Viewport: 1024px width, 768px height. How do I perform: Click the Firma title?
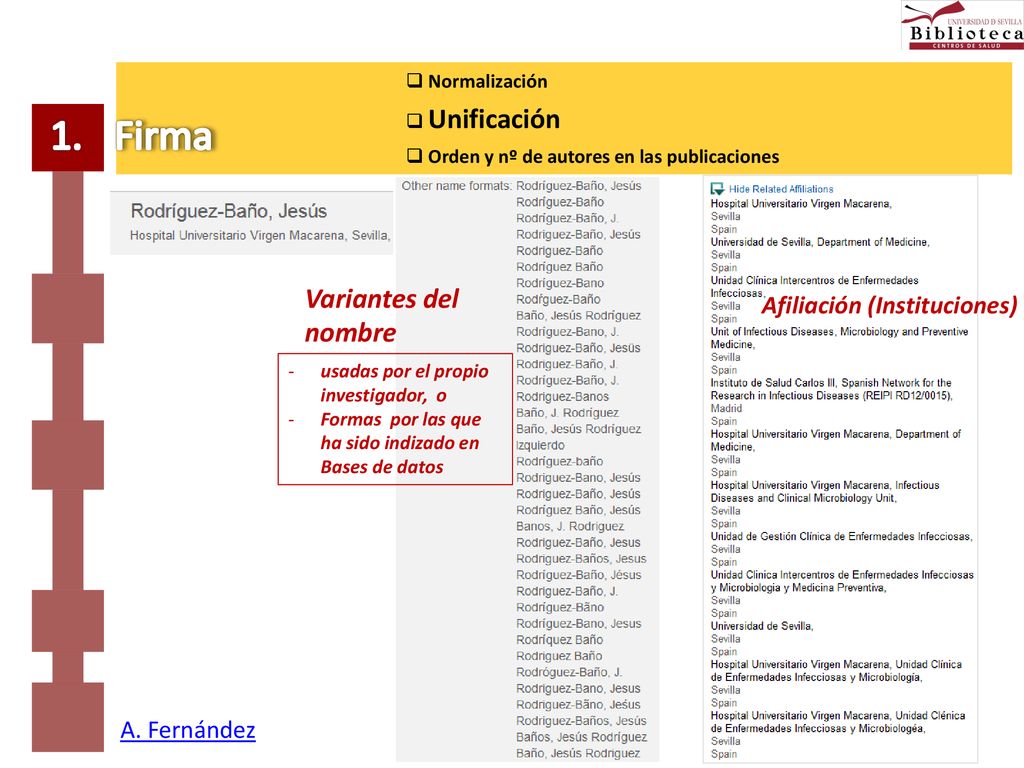[x=165, y=136]
